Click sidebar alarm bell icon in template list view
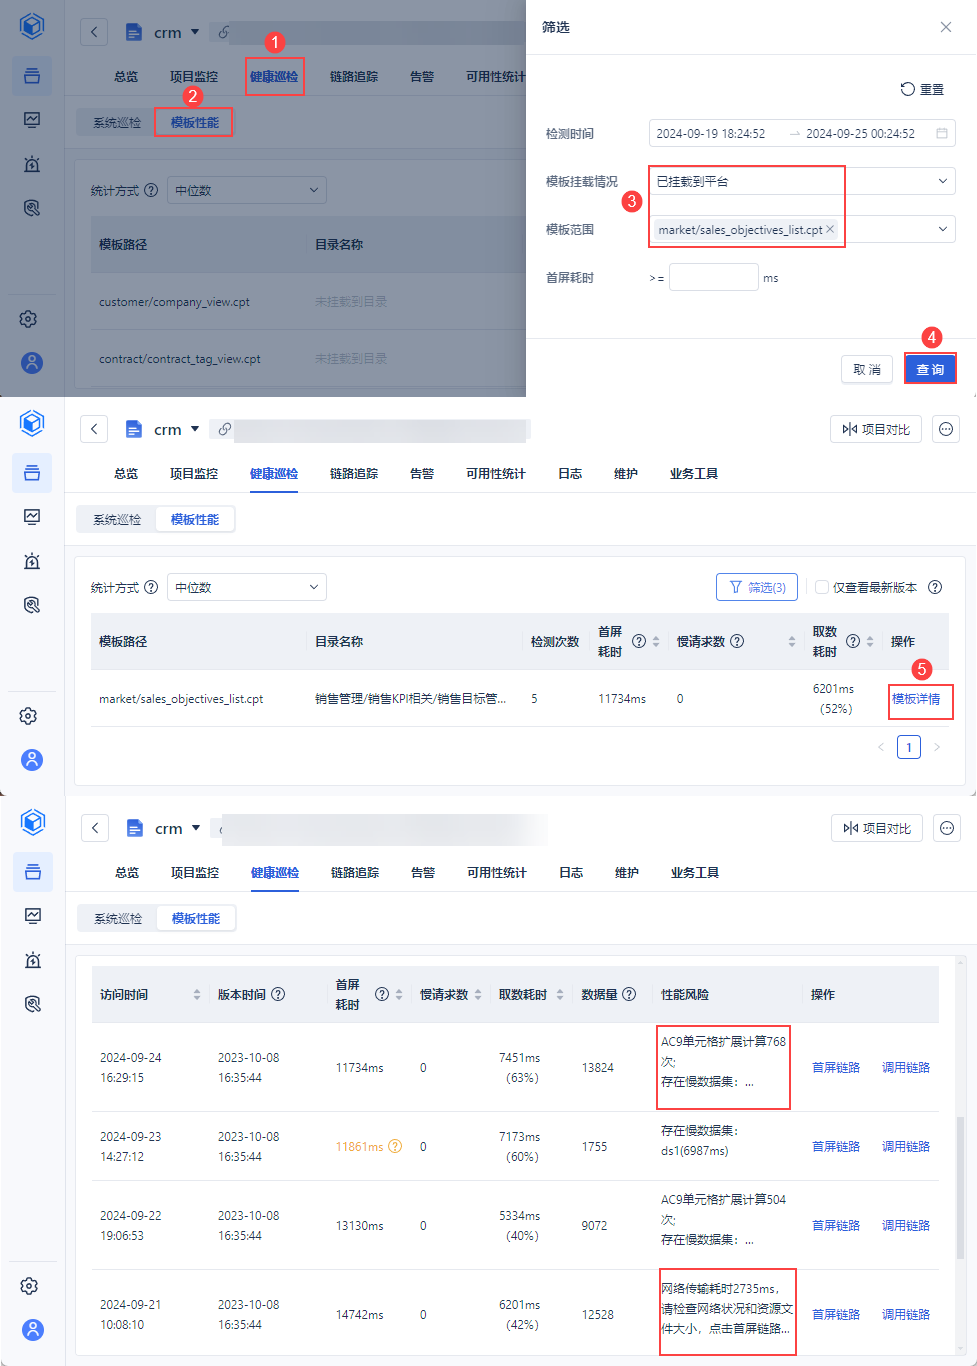 [32, 561]
